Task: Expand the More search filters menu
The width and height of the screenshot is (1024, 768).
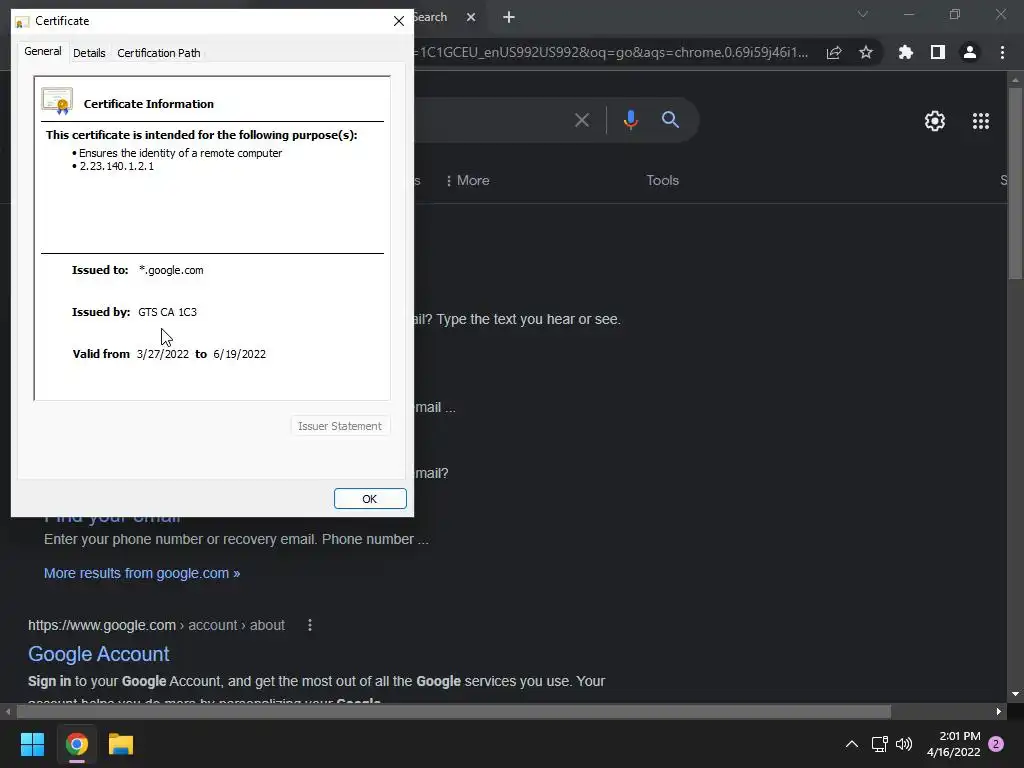Action: [x=468, y=180]
